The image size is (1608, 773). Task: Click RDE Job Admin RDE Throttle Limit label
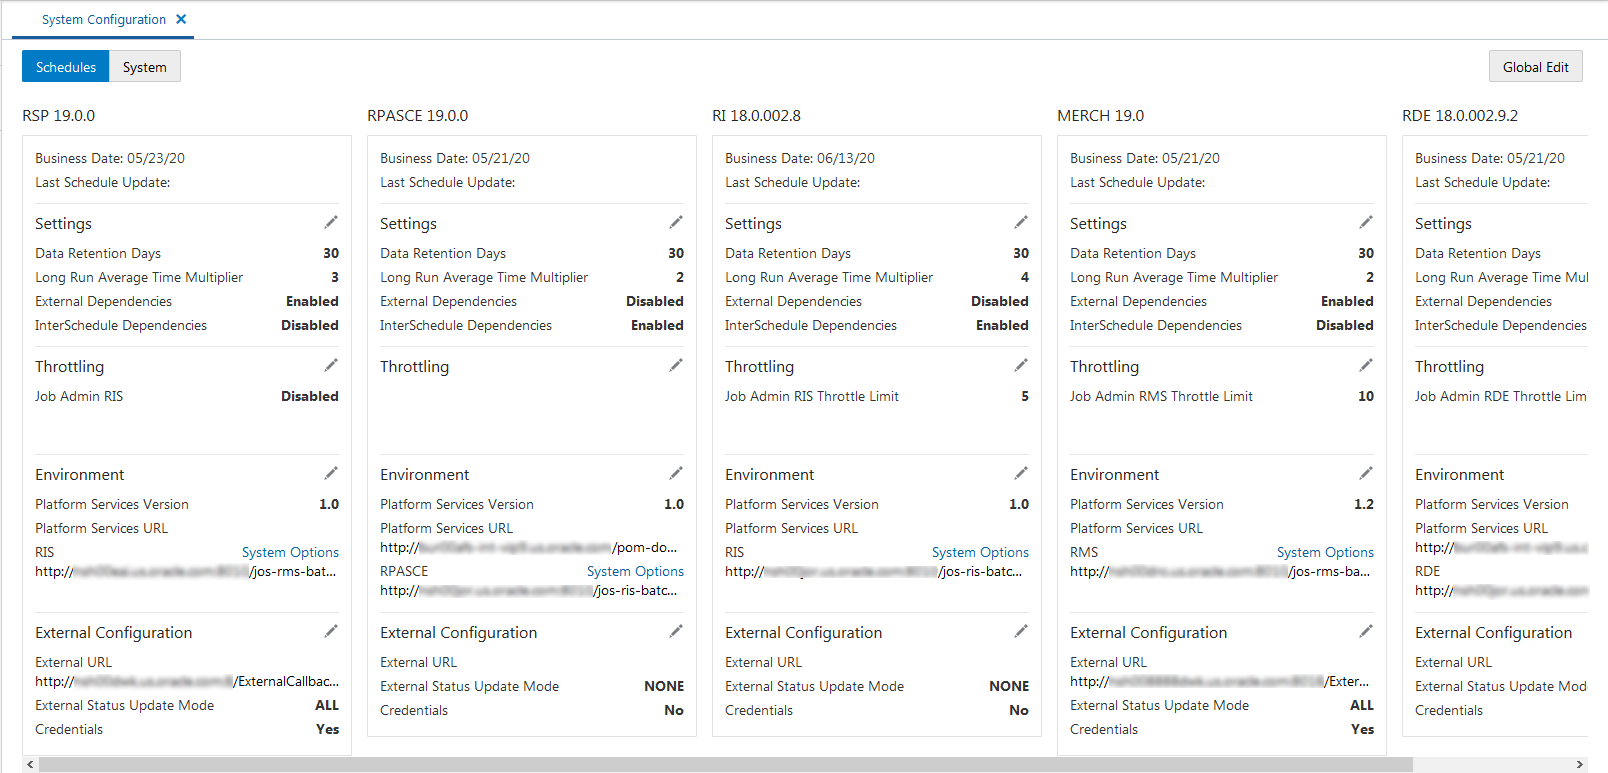click(x=1501, y=396)
